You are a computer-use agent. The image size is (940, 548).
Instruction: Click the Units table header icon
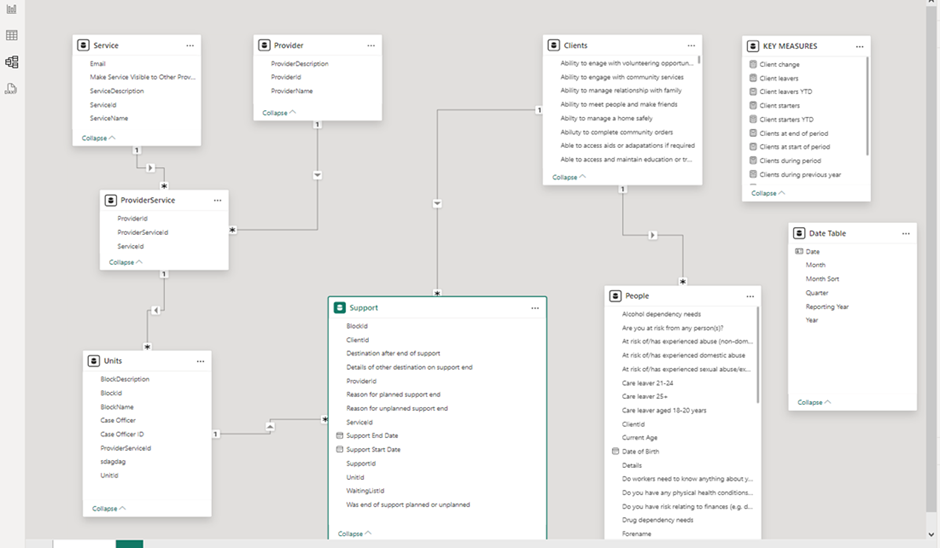pos(94,361)
